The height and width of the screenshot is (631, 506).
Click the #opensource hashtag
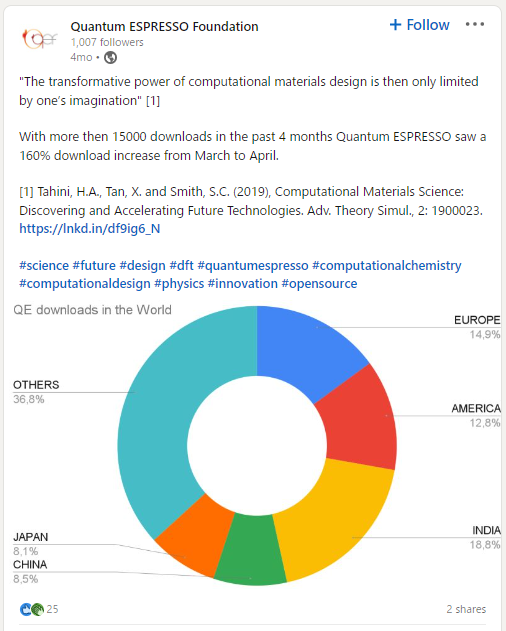tap(319, 284)
